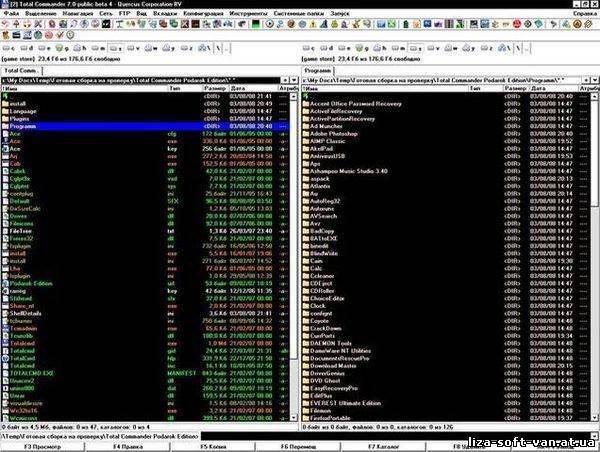The height and width of the screenshot is (452, 600).
Task: Switch left panel to drive z
Action: pyautogui.click(x=186, y=48)
